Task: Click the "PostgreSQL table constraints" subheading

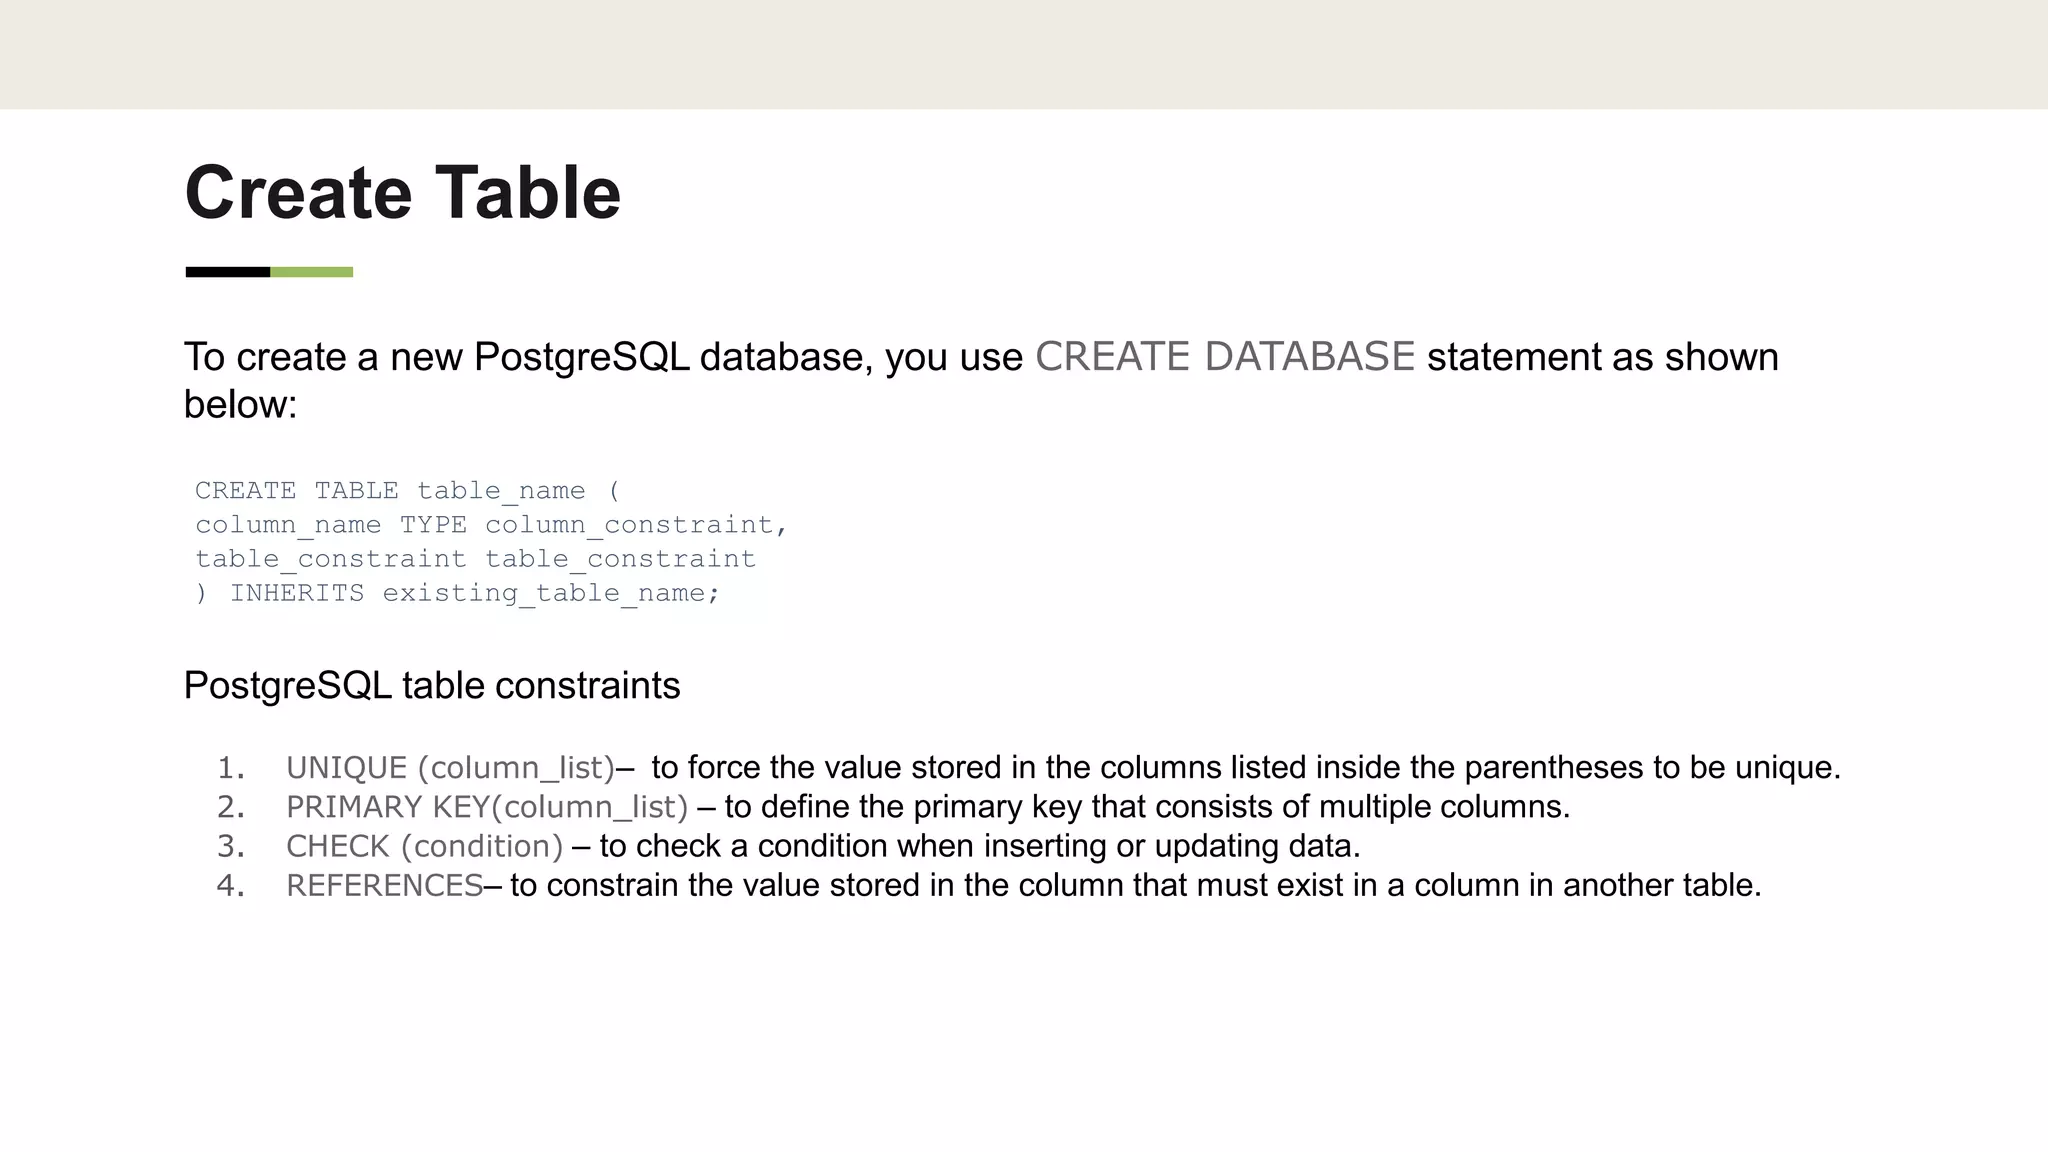Action: 432,686
